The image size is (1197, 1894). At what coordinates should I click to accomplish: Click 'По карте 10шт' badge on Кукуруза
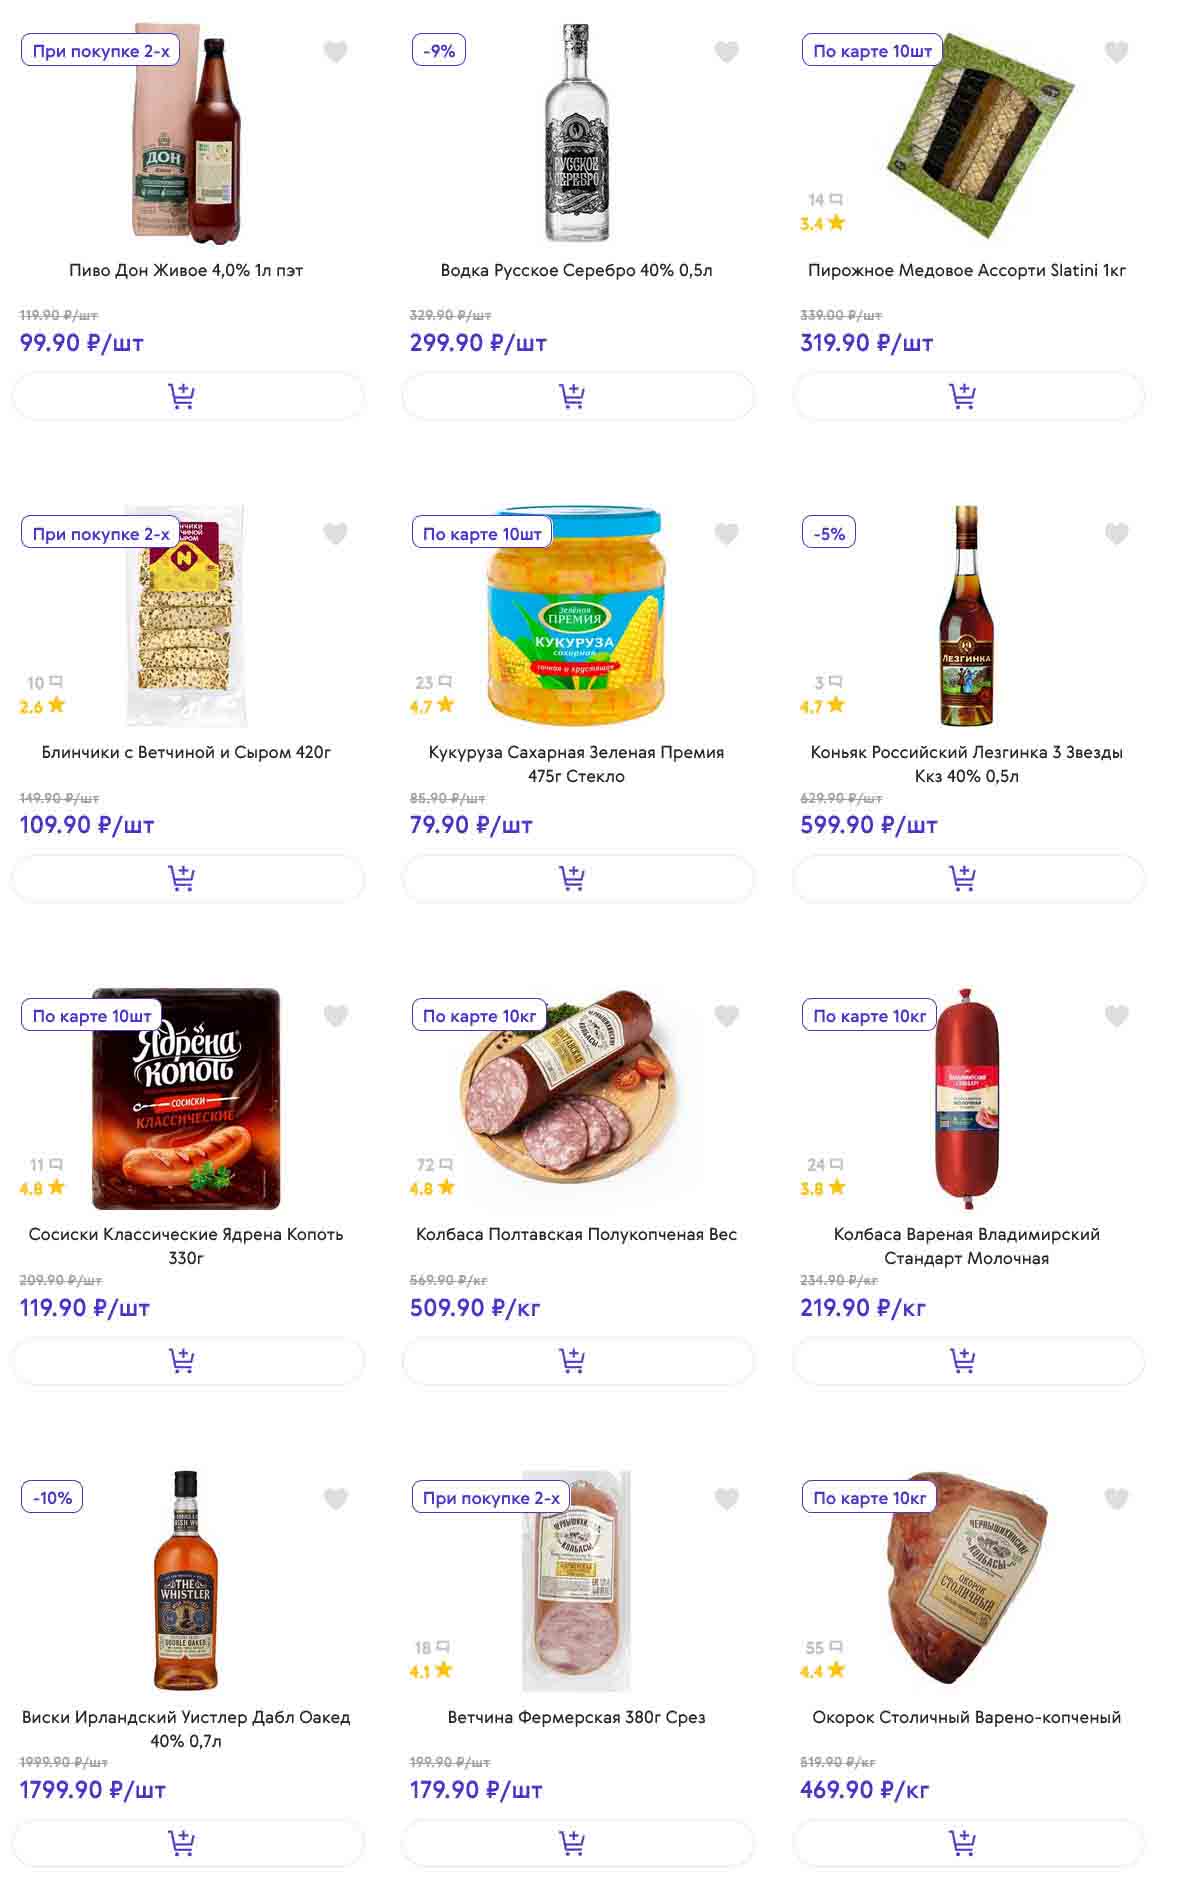pos(482,534)
